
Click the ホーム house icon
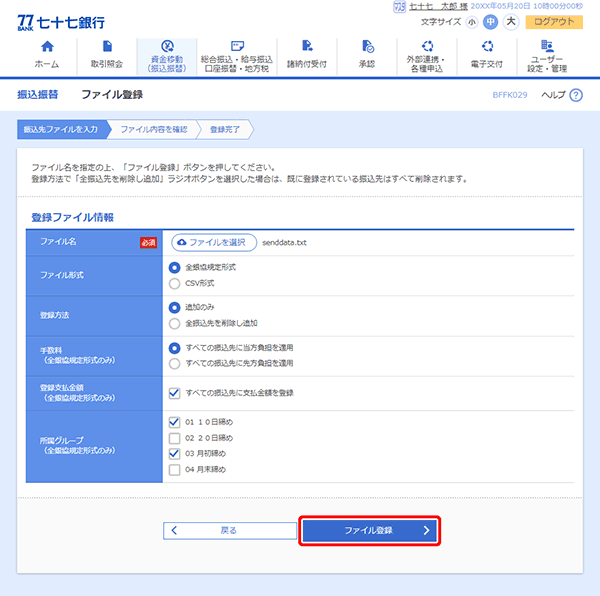[x=46, y=47]
